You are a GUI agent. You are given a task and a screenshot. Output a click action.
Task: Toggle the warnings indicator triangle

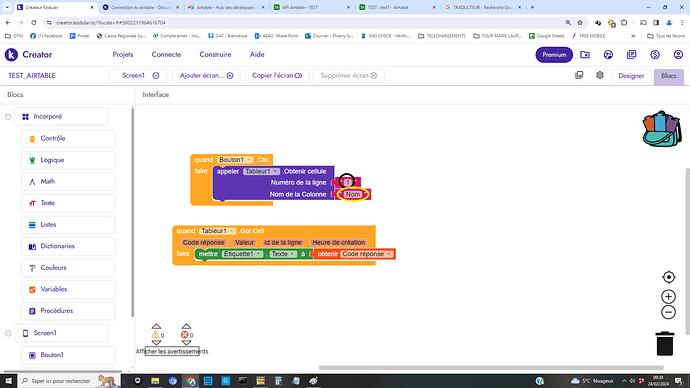[x=155, y=335]
